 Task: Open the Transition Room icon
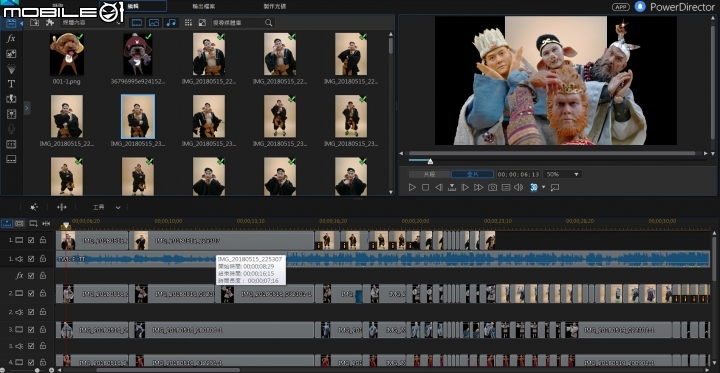point(11,99)
